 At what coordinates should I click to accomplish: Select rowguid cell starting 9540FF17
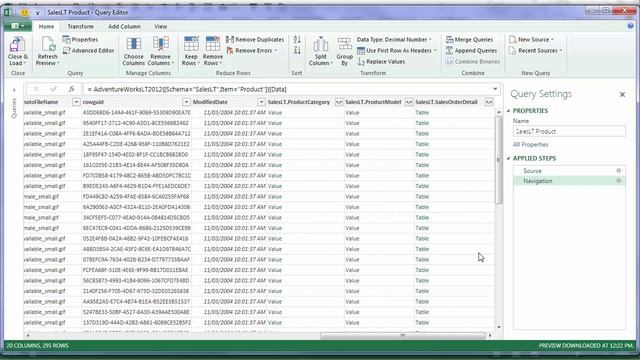(136, 123)
